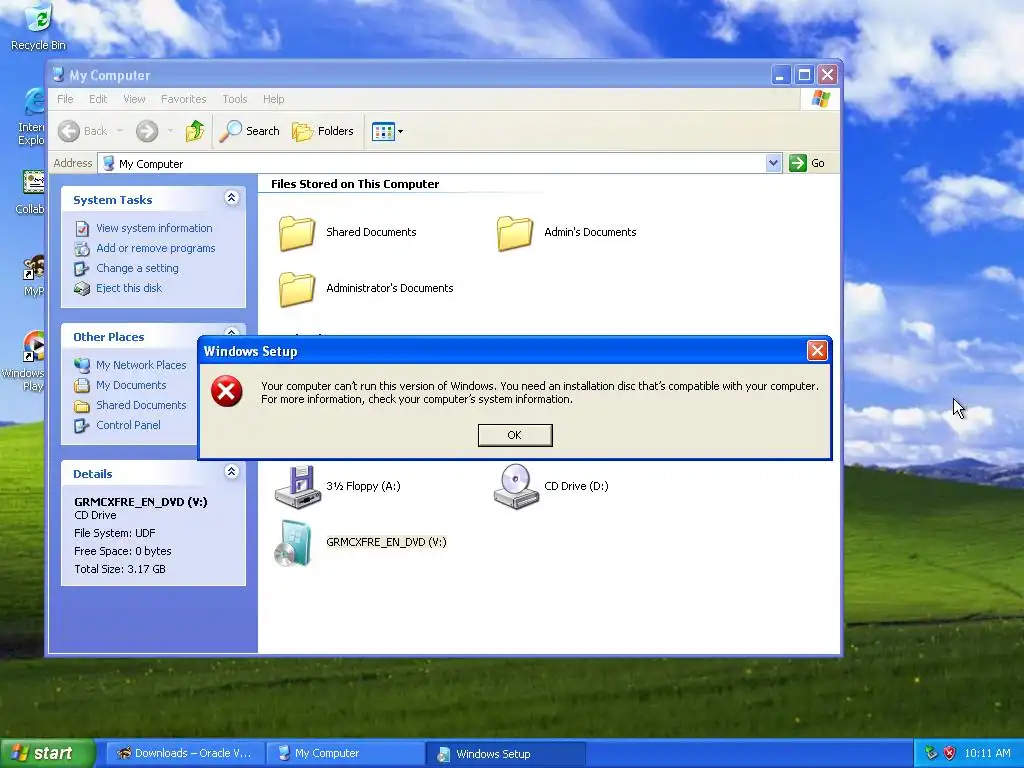Click the Administrator's Documents label

click(x=390, y=288)
